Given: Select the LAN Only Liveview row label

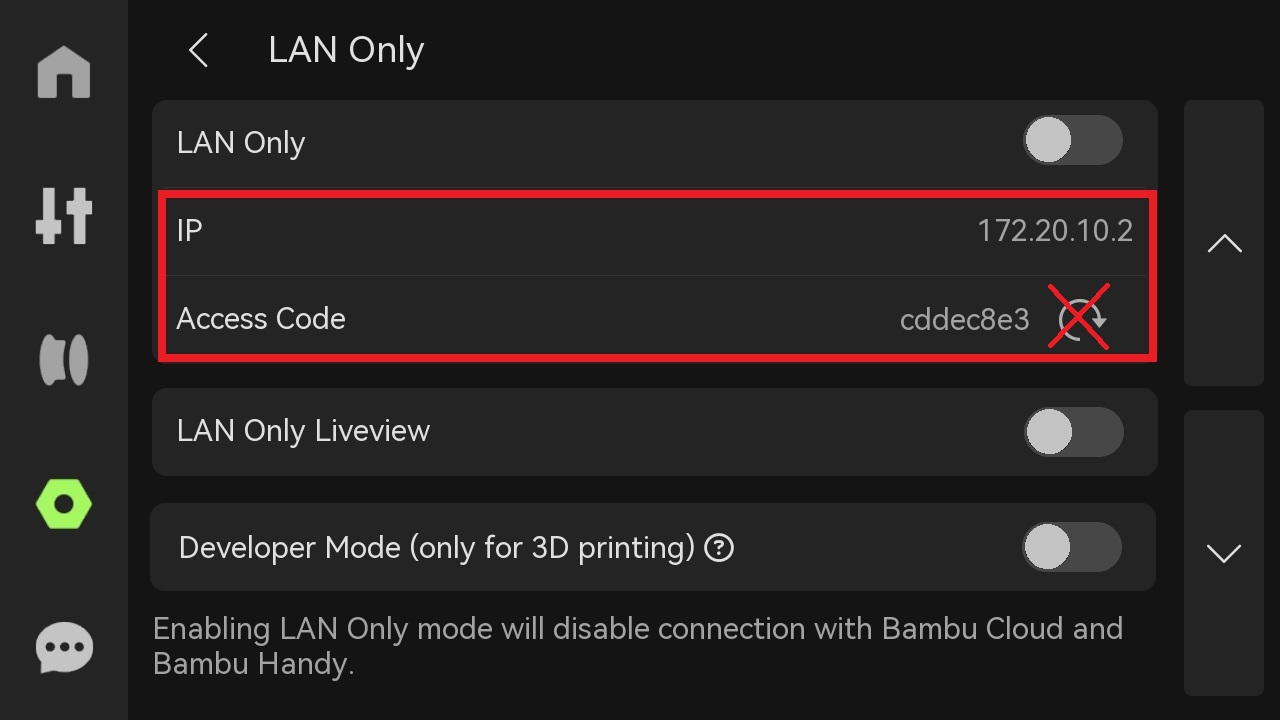Looking at the screenshot, I should [x=303, y=431].
